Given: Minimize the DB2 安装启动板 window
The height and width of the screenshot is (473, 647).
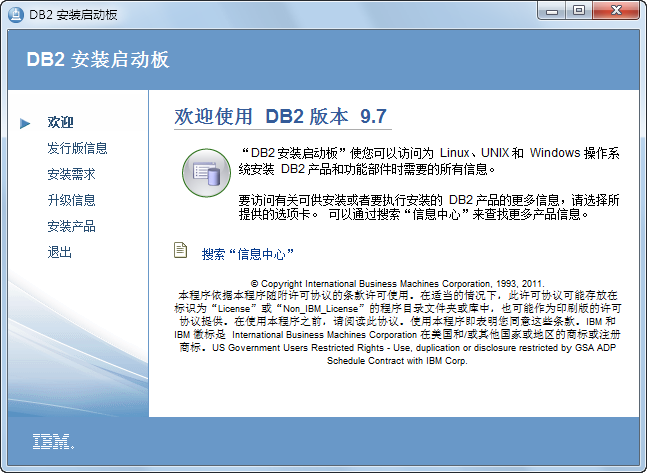Looking at the screenshot, I should [550, 10].
